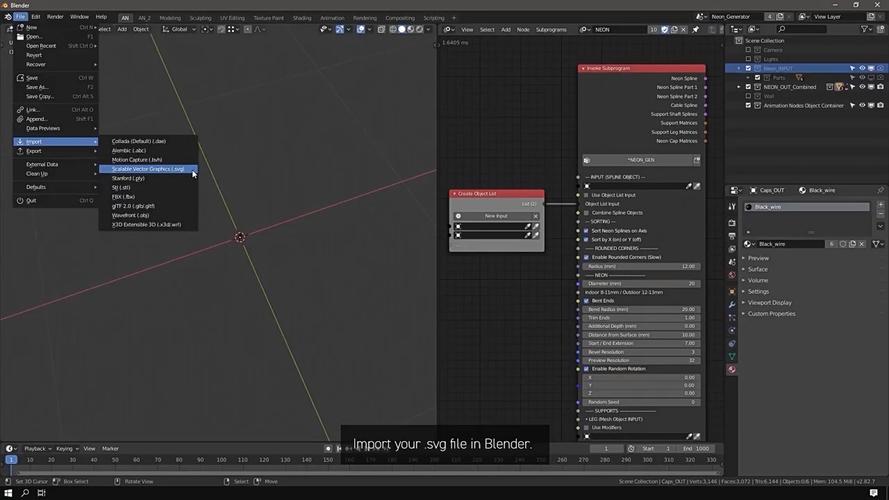Open the Export submenu
Viewport: 889px width, 500px height.
[x=56, y=151]
